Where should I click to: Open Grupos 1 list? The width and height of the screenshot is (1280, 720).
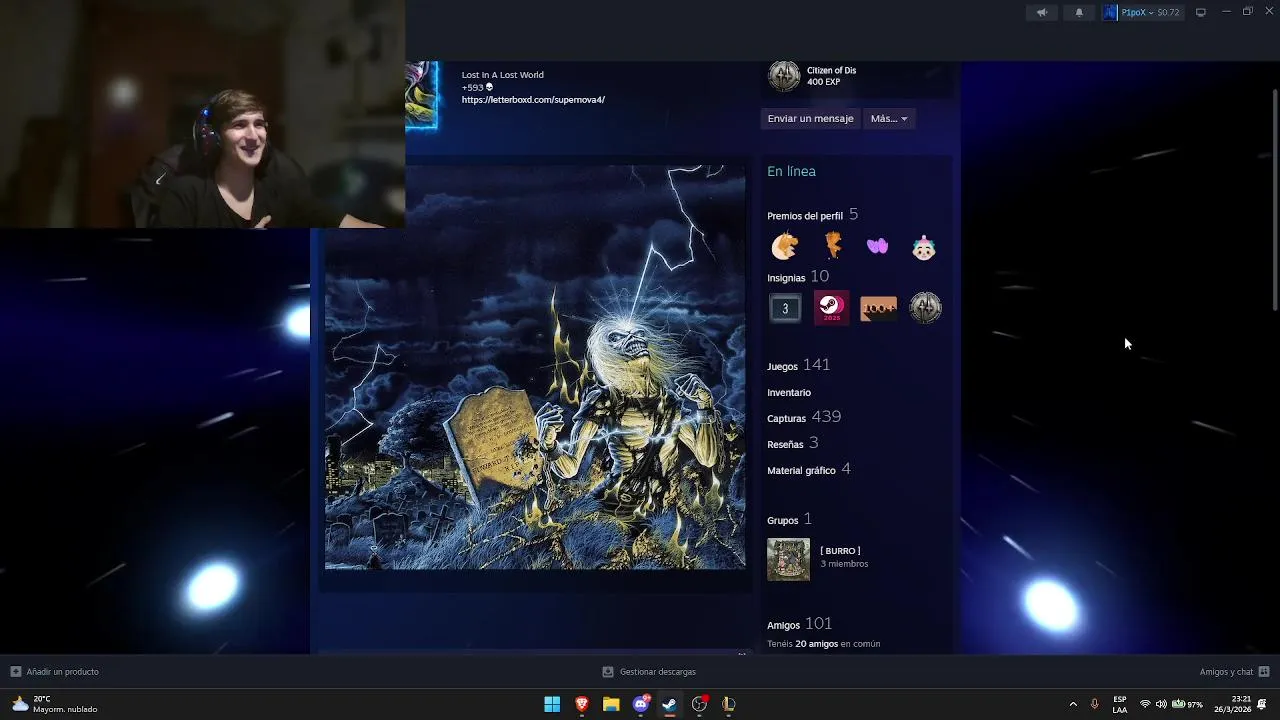click(790, 520)
